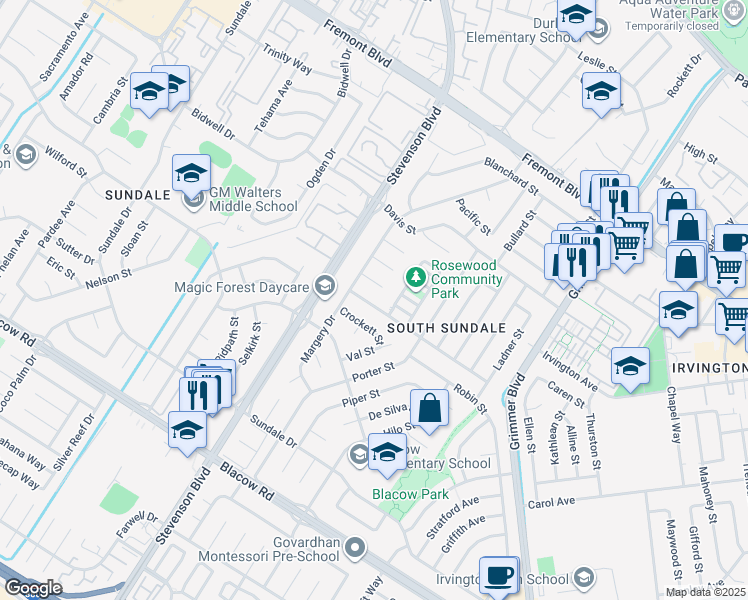Click the school marker above Irvington label
The height and width of the screenshot is (600, 748).
678,312
